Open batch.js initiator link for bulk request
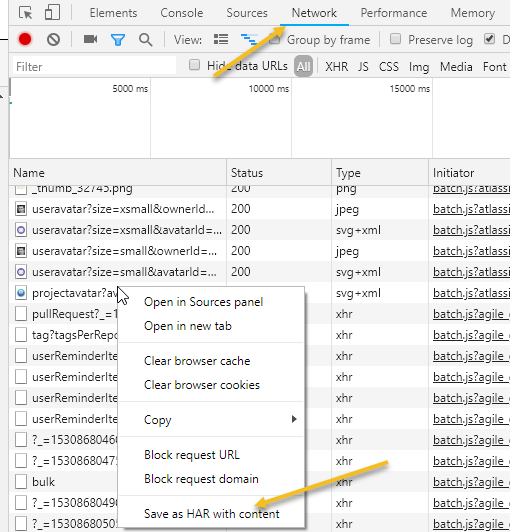This screenshot has height=532, width=510. [x=471, y=482]
